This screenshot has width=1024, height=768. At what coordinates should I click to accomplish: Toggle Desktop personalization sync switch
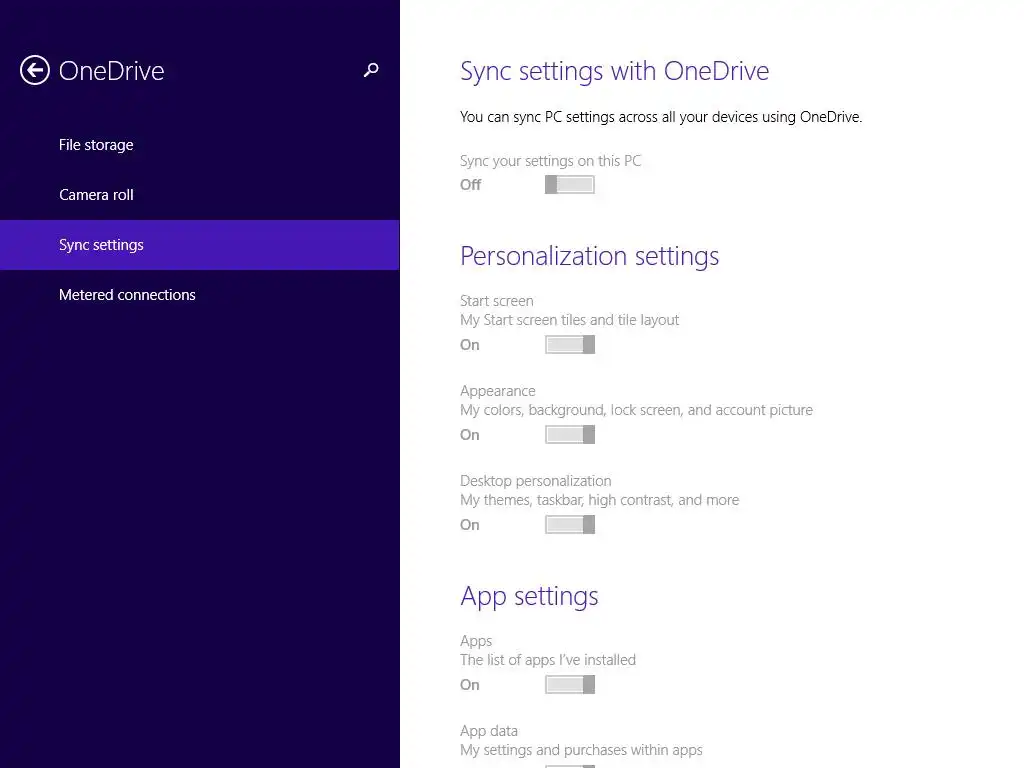pyautogui.click(x=570, y=524)
